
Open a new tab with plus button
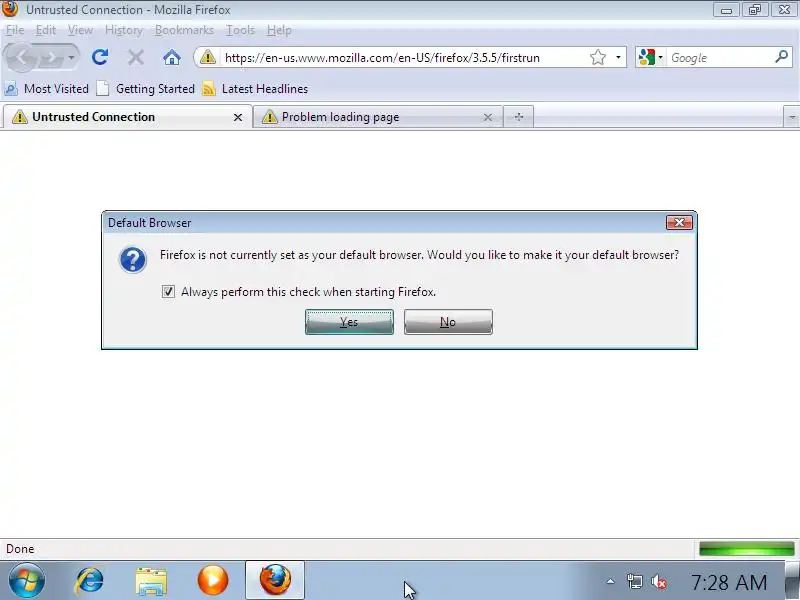(x=519, y=117)
